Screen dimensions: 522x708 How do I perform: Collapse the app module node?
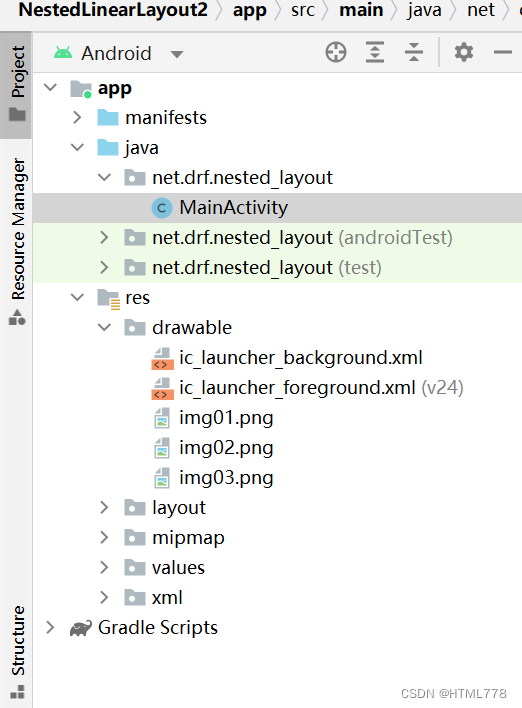tap(51, 87)
